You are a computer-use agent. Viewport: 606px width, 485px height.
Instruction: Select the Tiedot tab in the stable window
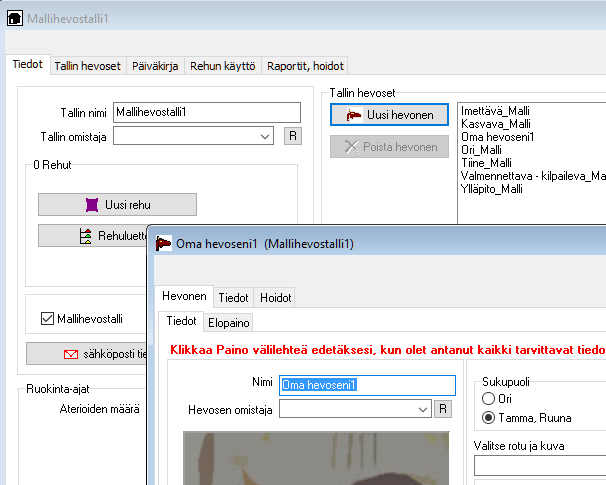coord(27,64)
